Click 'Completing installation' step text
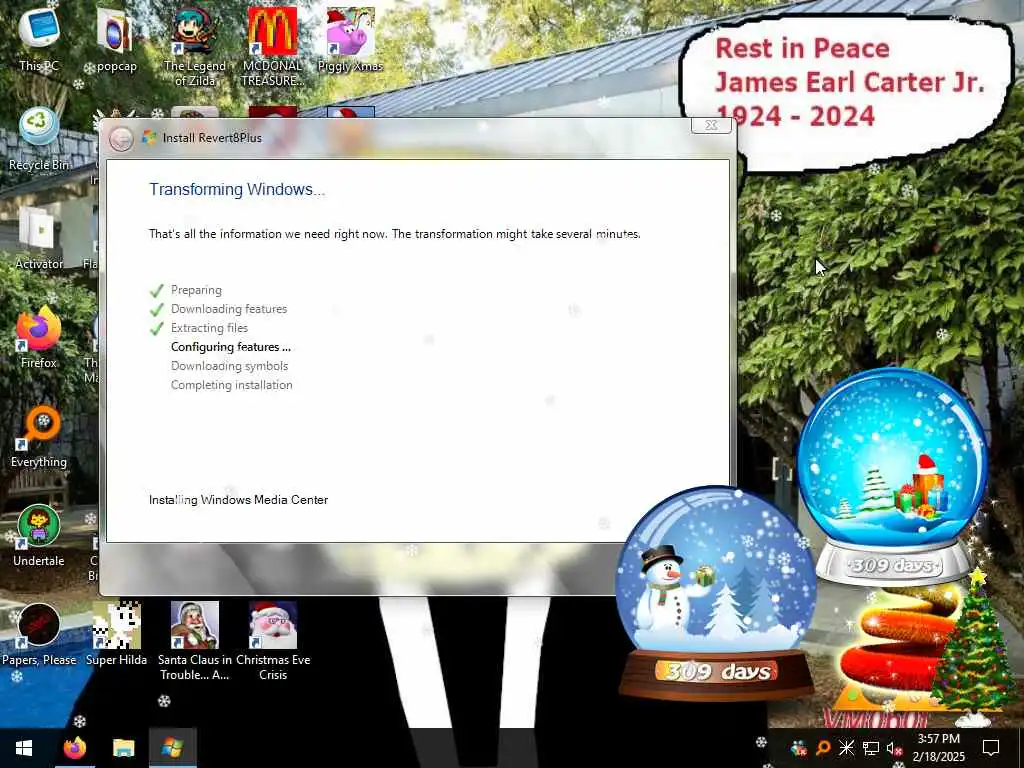1024x768 pixels. [231, 385]
